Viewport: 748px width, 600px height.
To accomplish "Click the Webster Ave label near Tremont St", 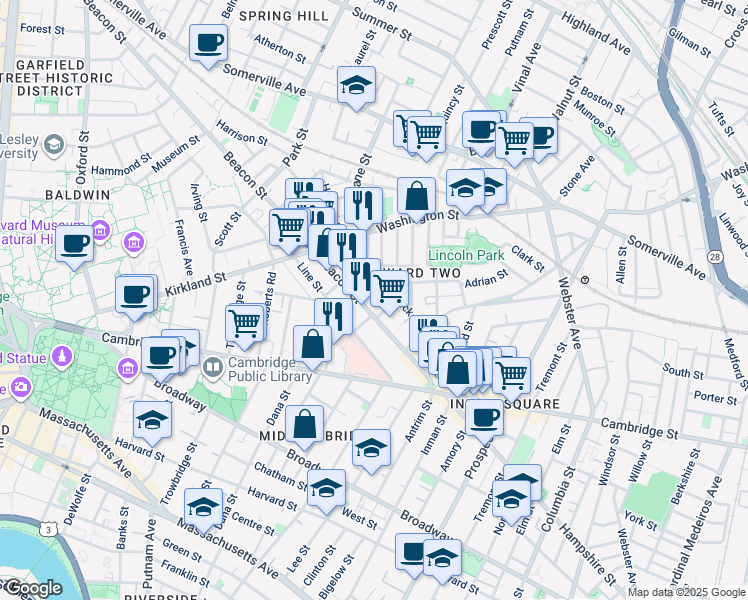I will (570, 313).
